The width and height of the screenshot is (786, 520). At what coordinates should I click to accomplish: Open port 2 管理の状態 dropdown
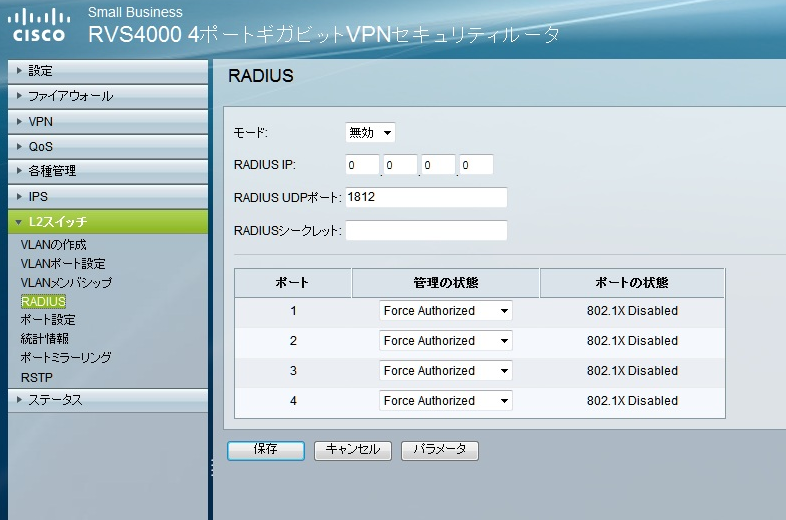coord(446,341)
